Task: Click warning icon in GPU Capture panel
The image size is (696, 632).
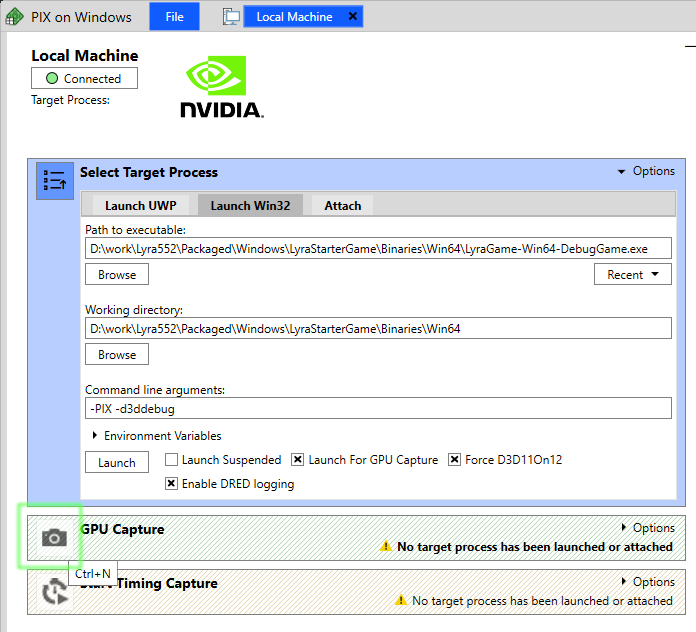Action: 386,546
